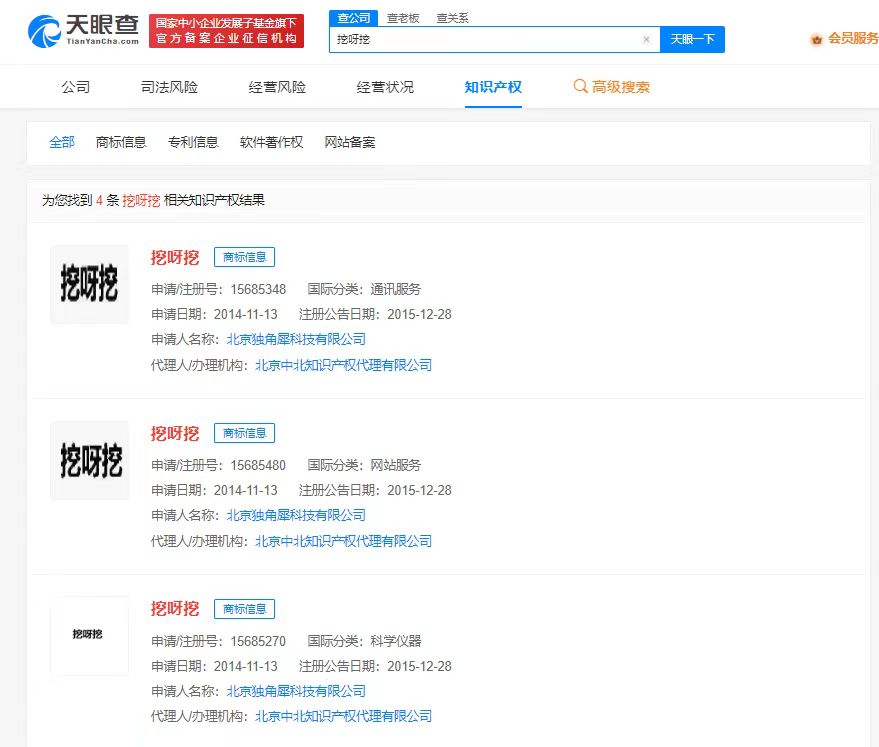Select registration number 15685348
The height and width of the screenshot is (747, 879).
point(258,289)
